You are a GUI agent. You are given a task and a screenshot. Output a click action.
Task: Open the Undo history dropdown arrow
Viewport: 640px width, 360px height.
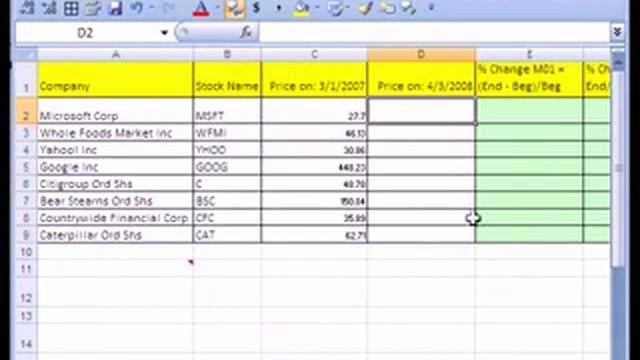[151, 8]
